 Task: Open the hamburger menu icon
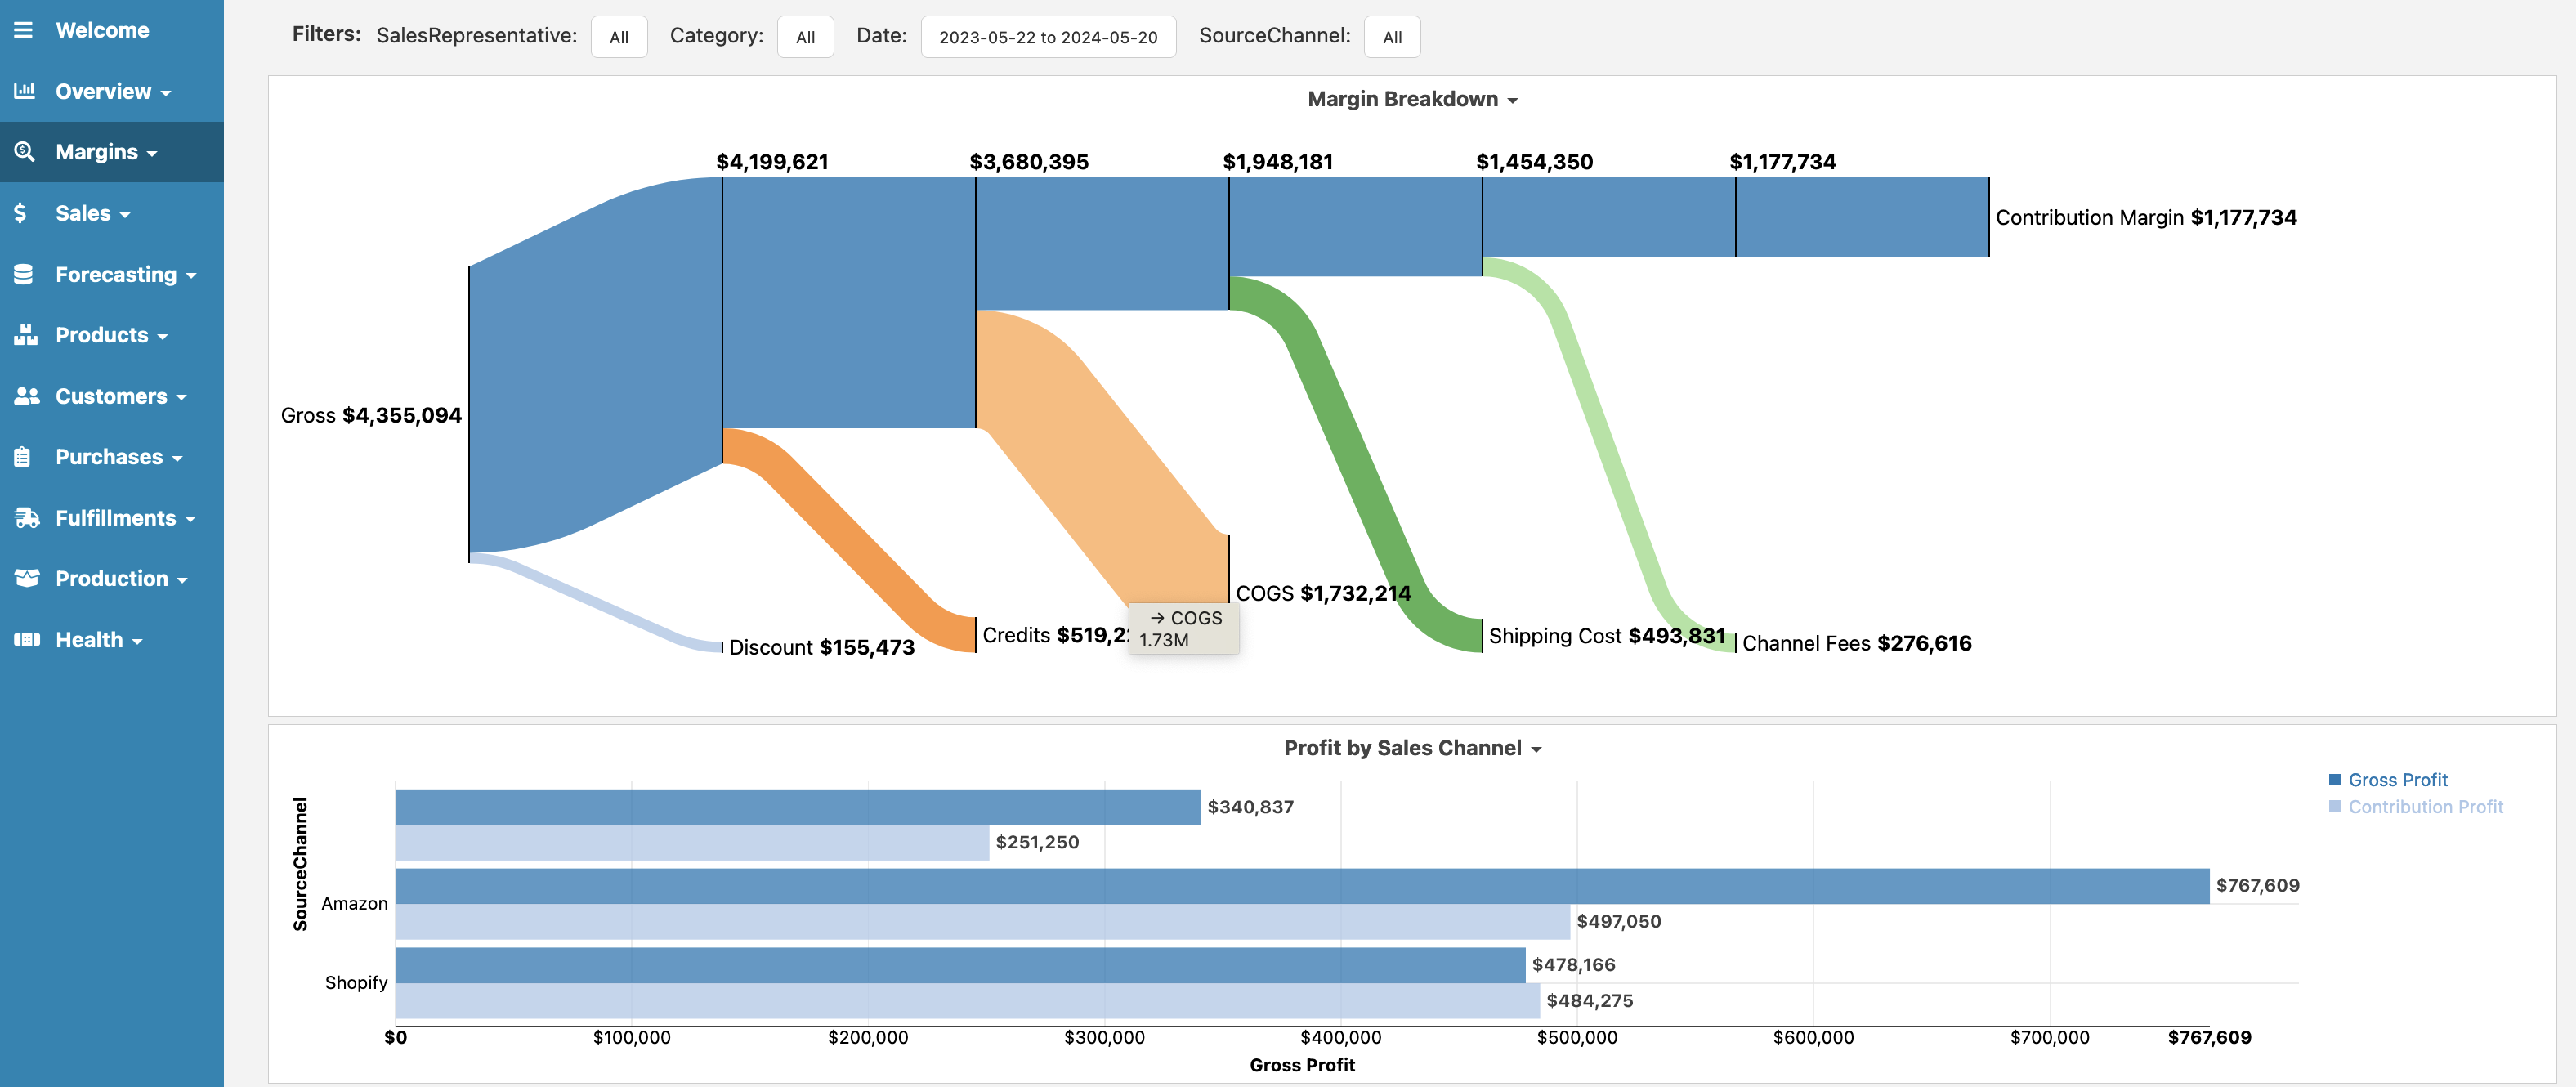click(x=25, y=29)
